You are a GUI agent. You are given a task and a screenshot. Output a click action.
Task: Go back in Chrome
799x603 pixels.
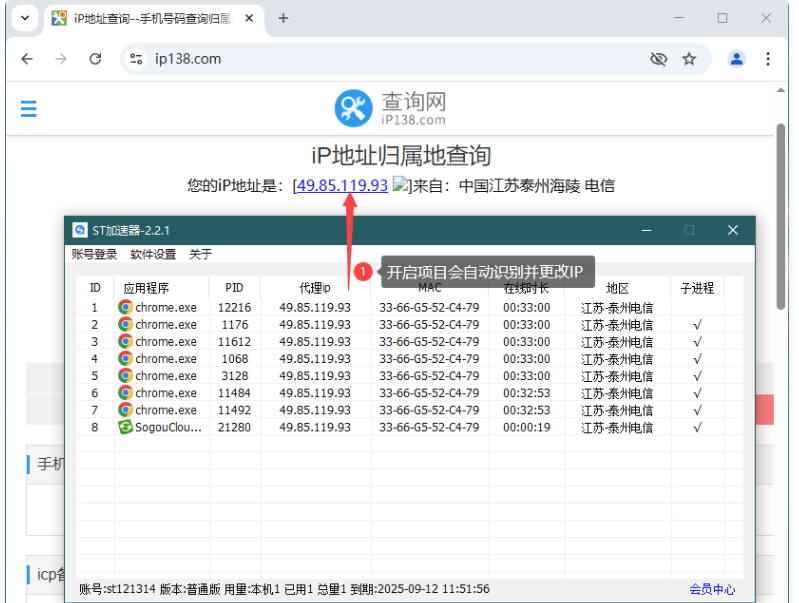27,59
